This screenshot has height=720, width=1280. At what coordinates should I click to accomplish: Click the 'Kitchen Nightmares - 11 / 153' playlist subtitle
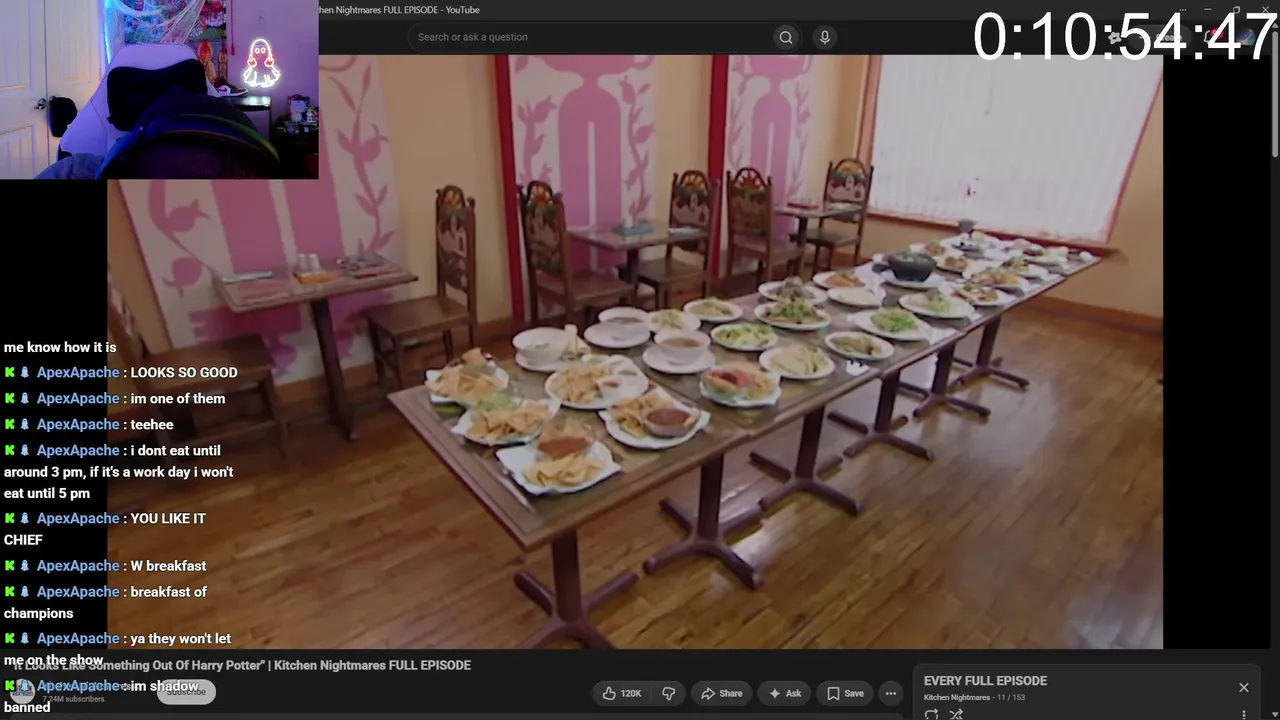point(974,697)
